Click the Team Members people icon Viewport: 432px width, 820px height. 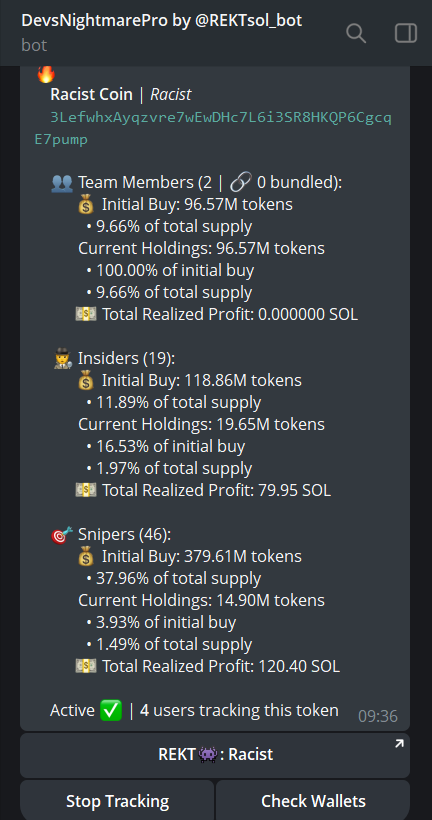(62, 183)
